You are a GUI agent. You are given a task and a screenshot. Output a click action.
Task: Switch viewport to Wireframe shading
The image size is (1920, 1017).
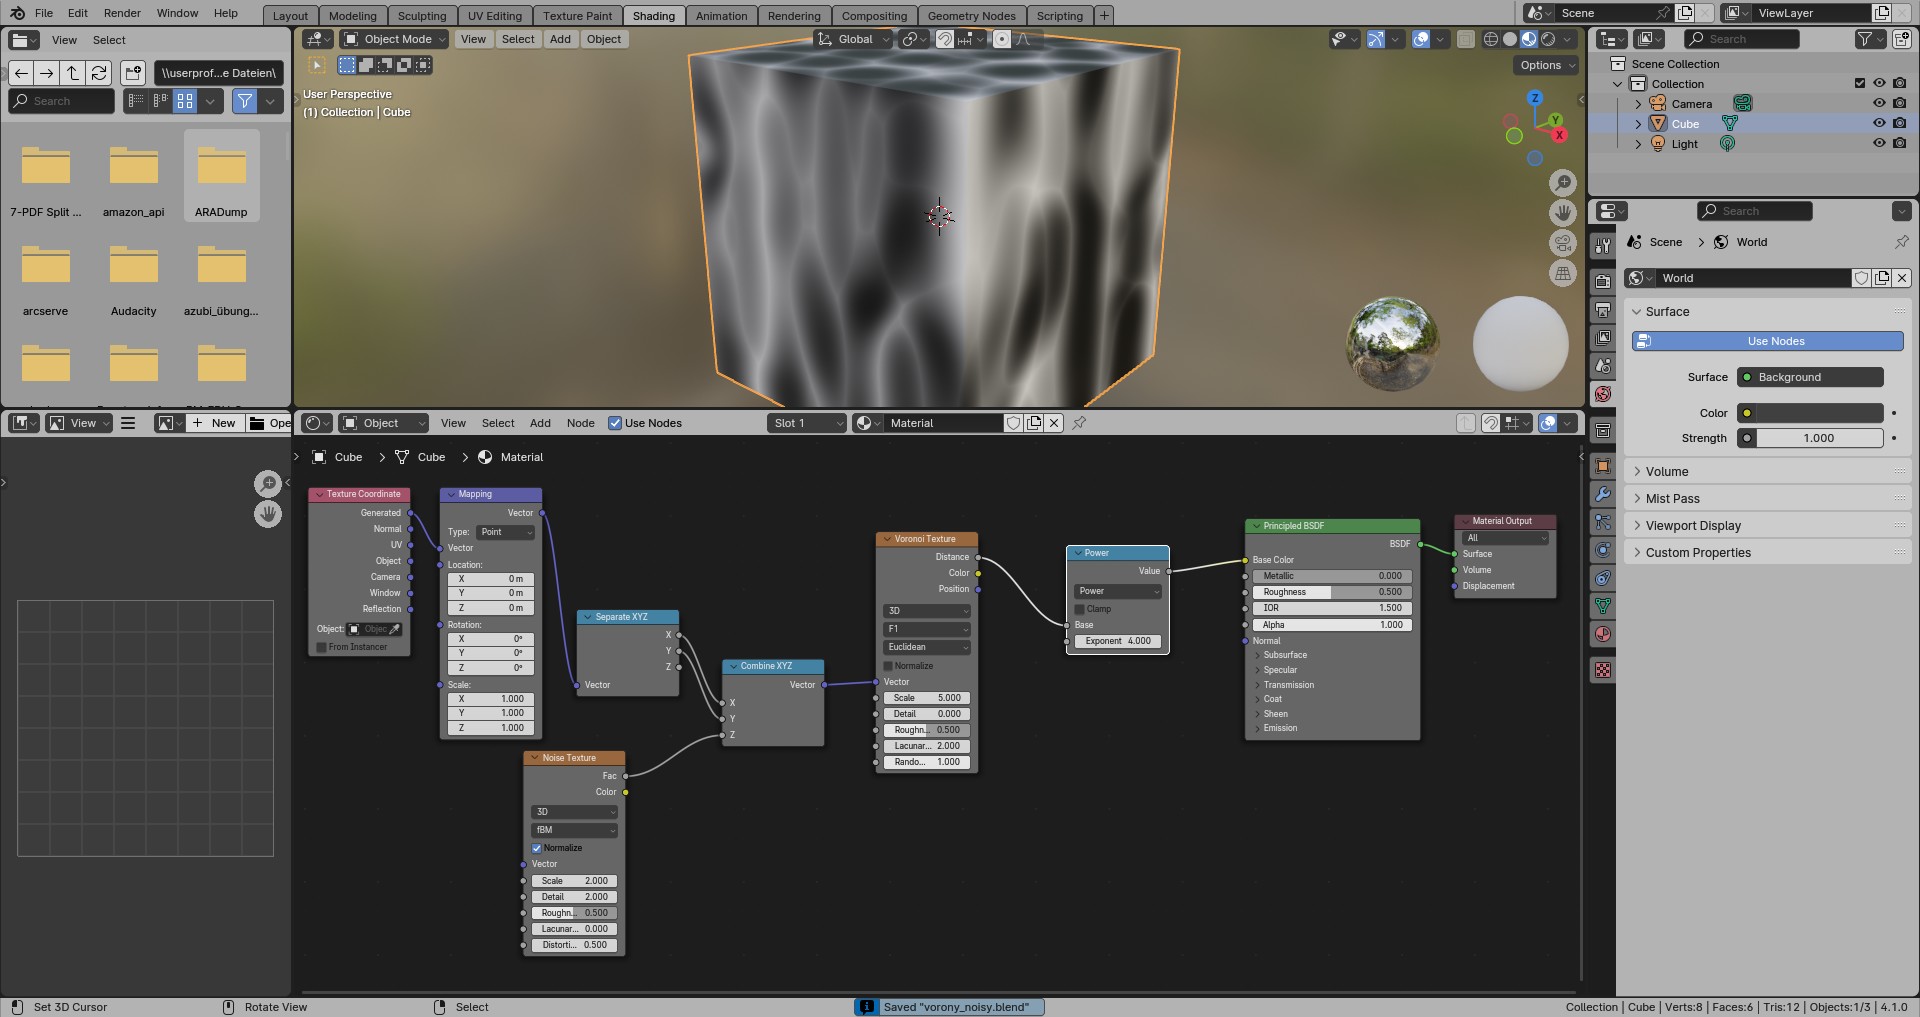[x=1491, y=39]
